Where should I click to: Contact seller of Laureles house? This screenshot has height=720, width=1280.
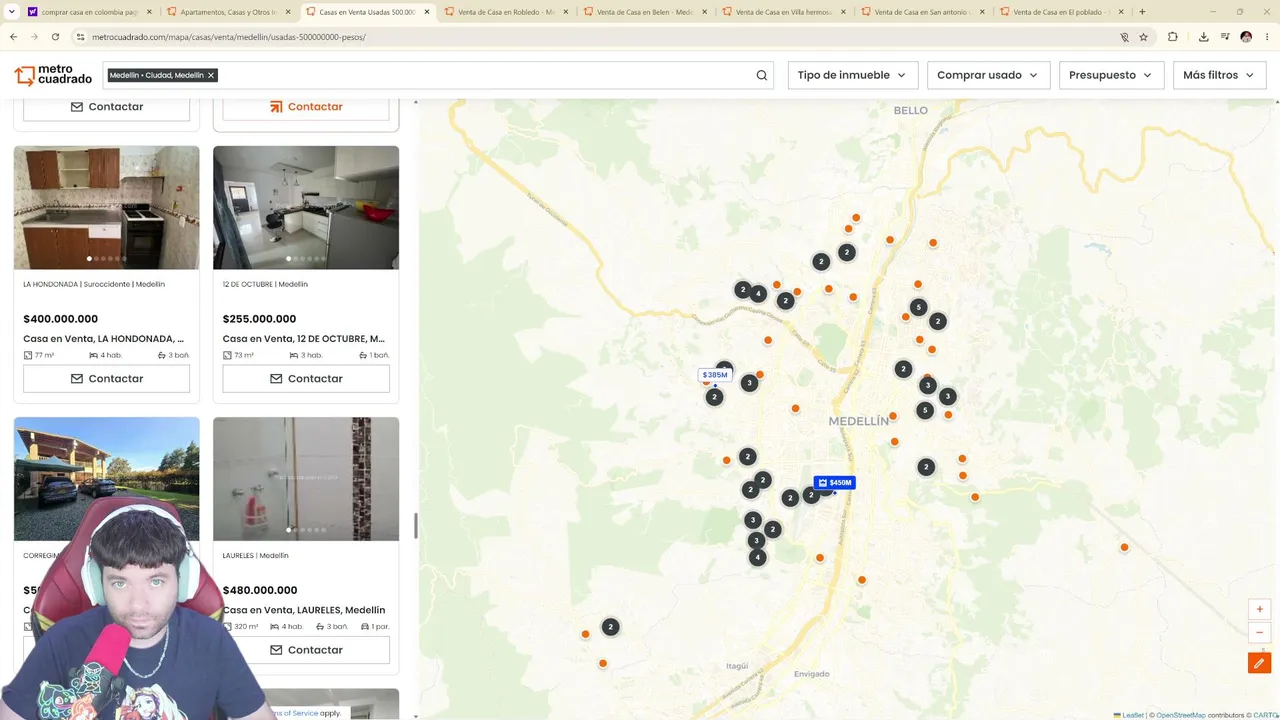[306, 650]
